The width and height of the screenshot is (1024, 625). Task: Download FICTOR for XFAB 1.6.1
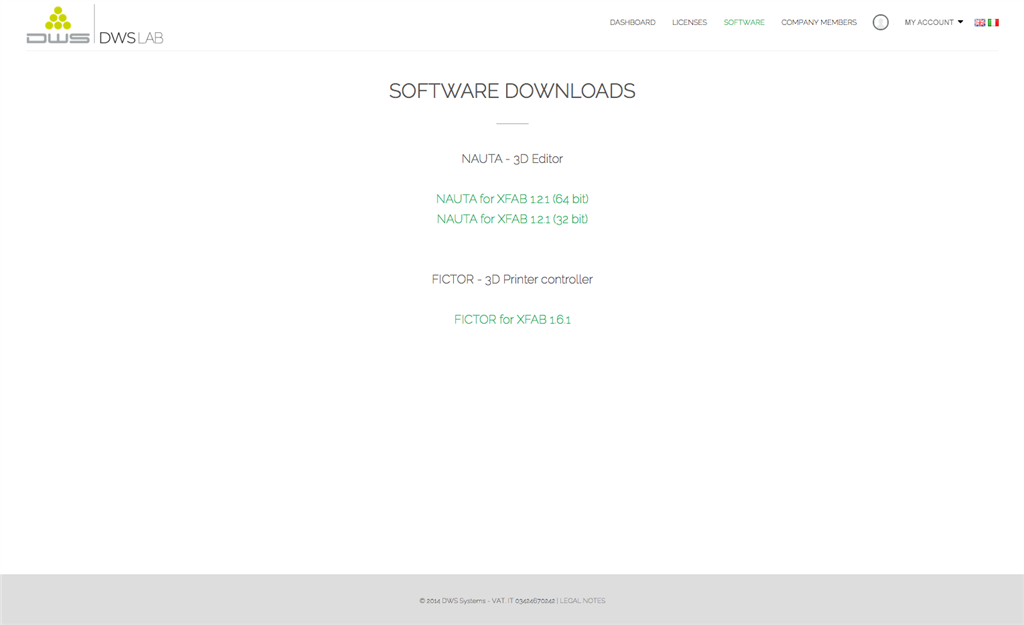tap(512, 320)
